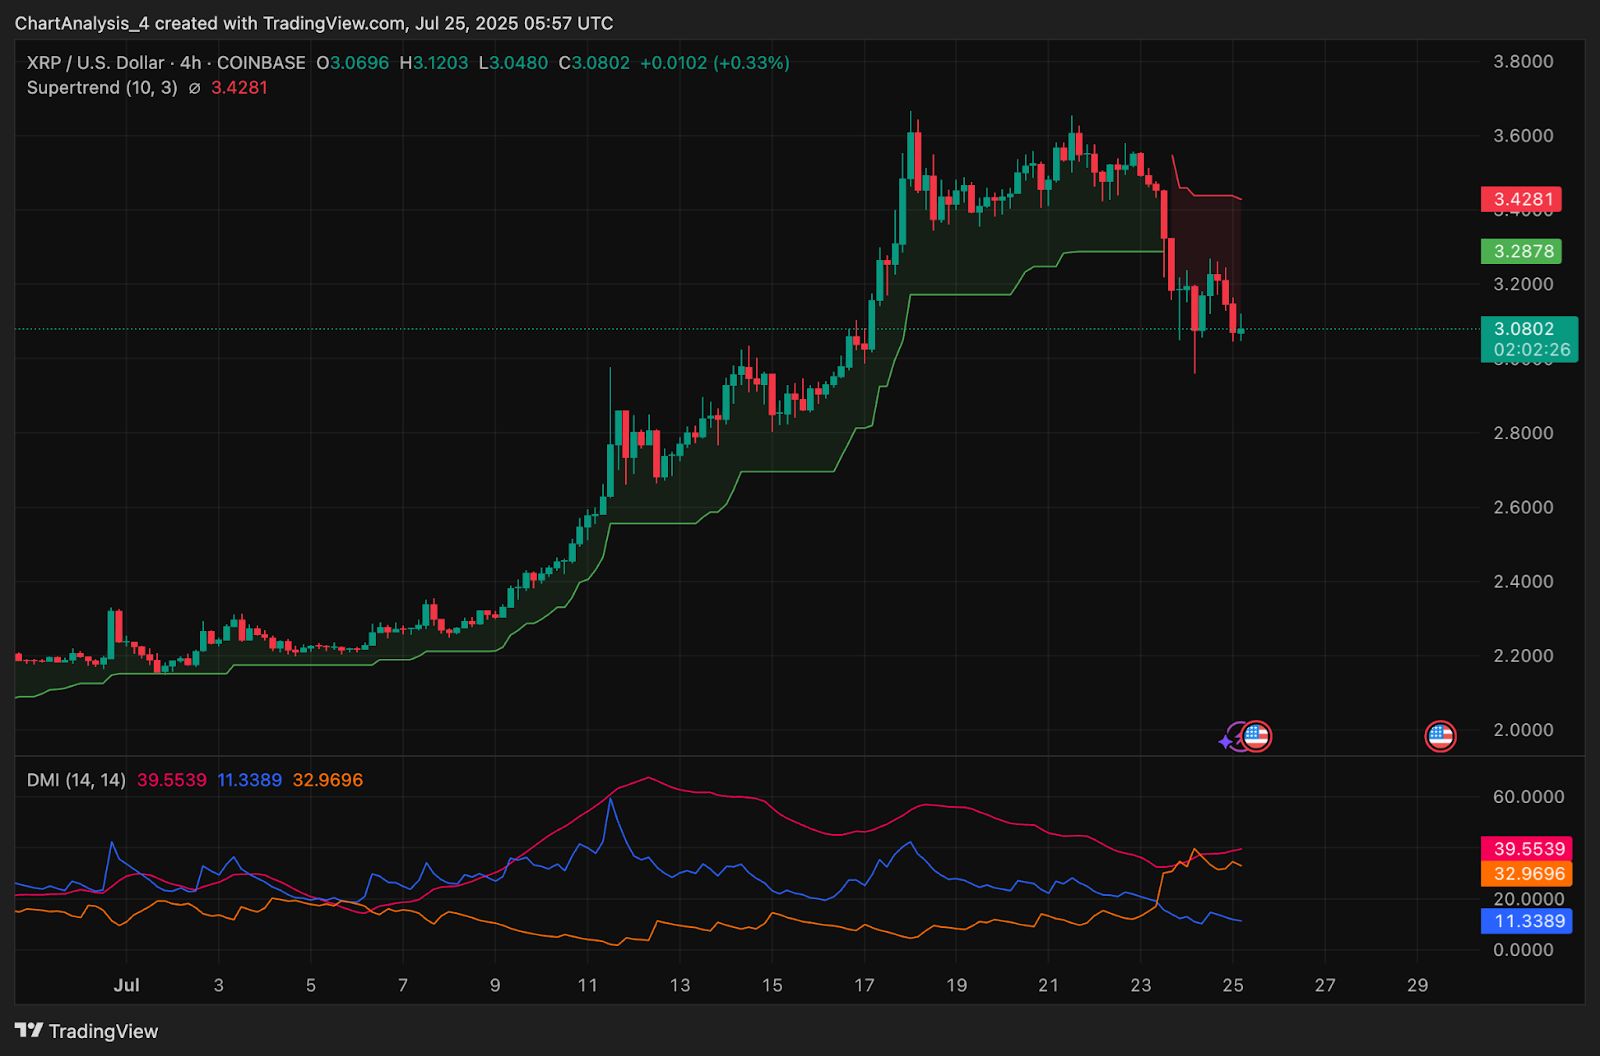Click the 15 date label on the time axis
Image resolution: width=1600 pixels, height=1056 pixels.
(x=772, y=985)
